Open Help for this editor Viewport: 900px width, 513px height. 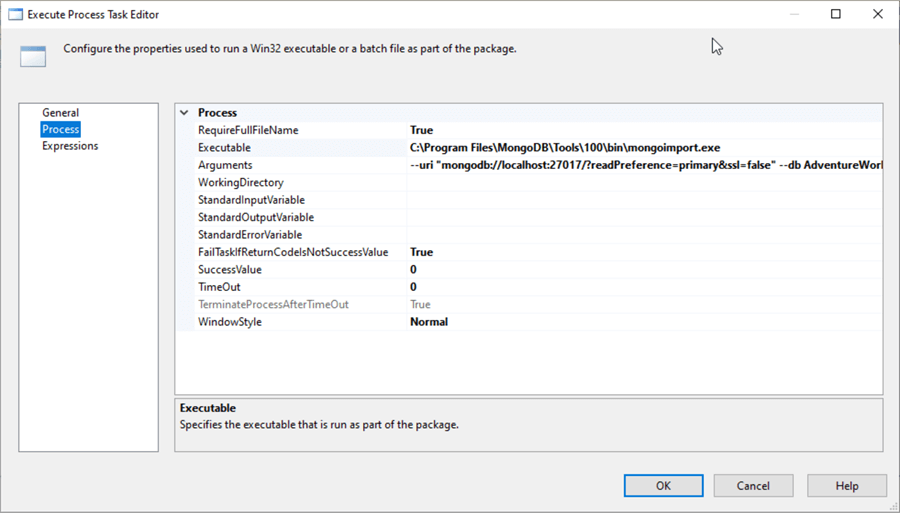(x=847, y=485)
